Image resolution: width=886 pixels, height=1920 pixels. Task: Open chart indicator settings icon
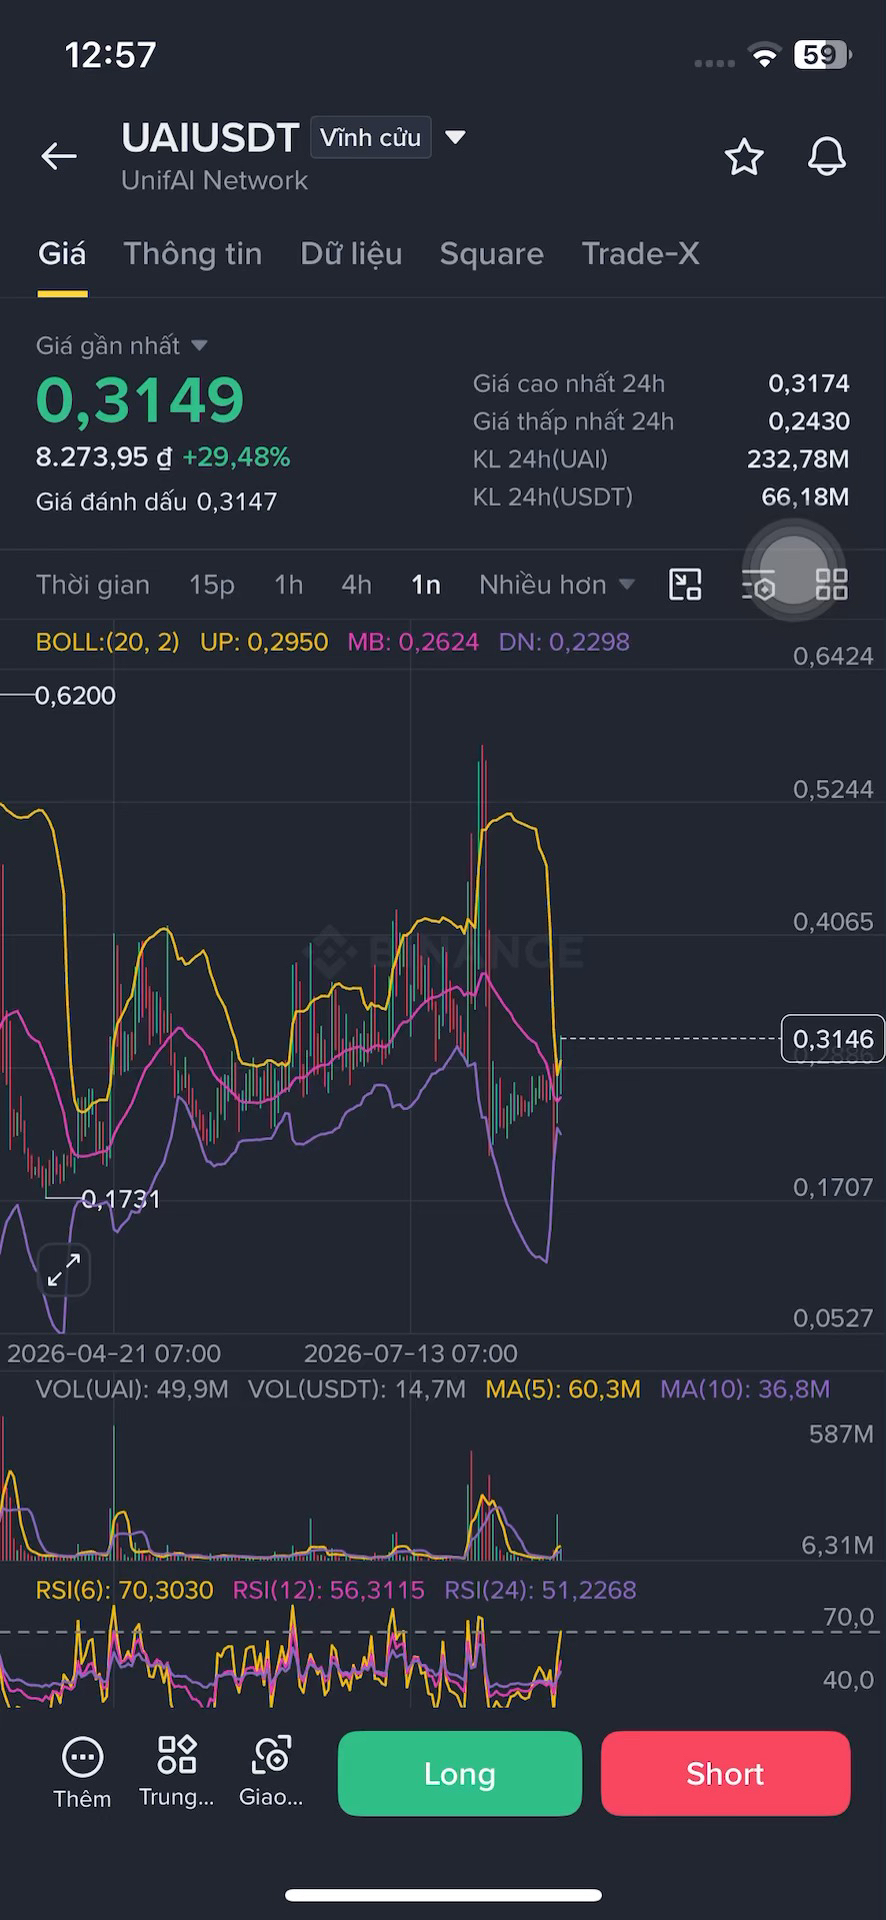759,584
